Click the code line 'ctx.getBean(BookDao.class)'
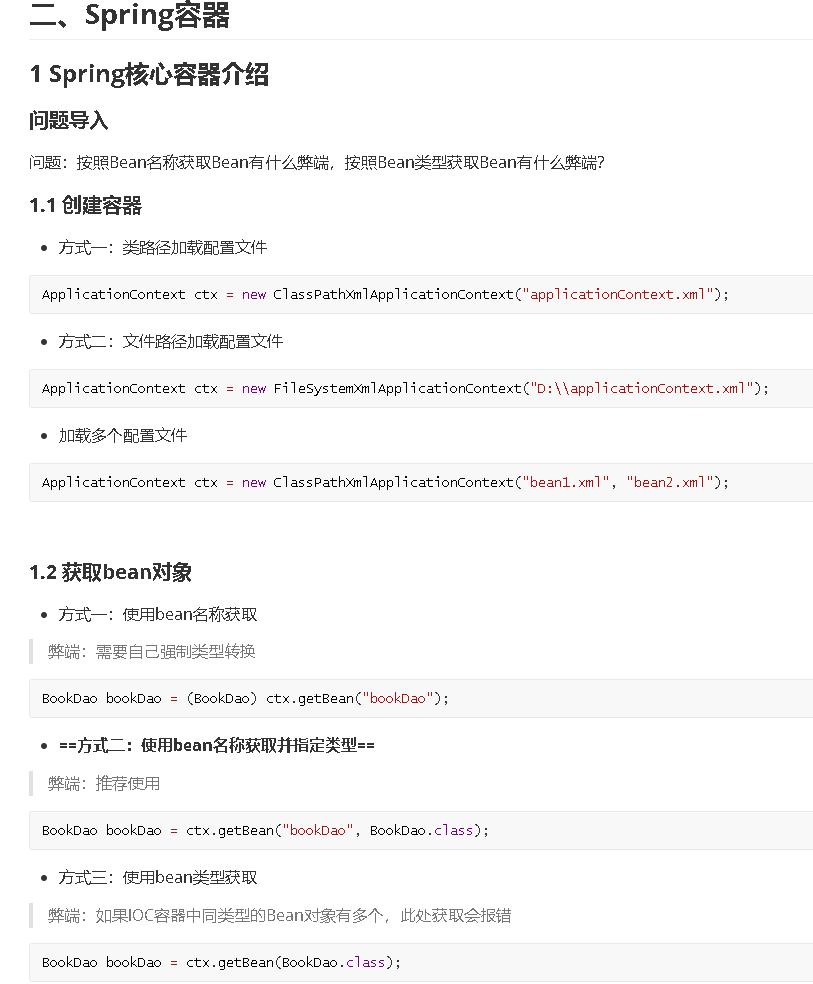This screenshot has height=984, width=813. click(221, 962)
